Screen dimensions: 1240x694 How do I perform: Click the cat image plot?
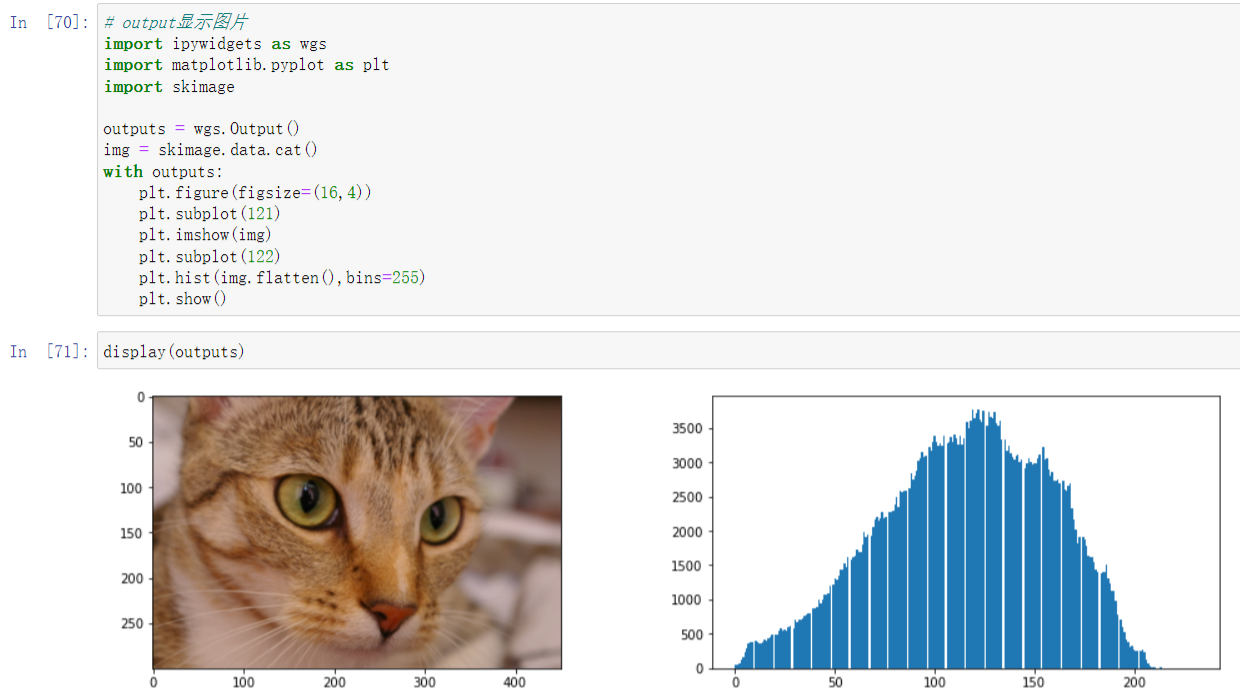[357, 532]
